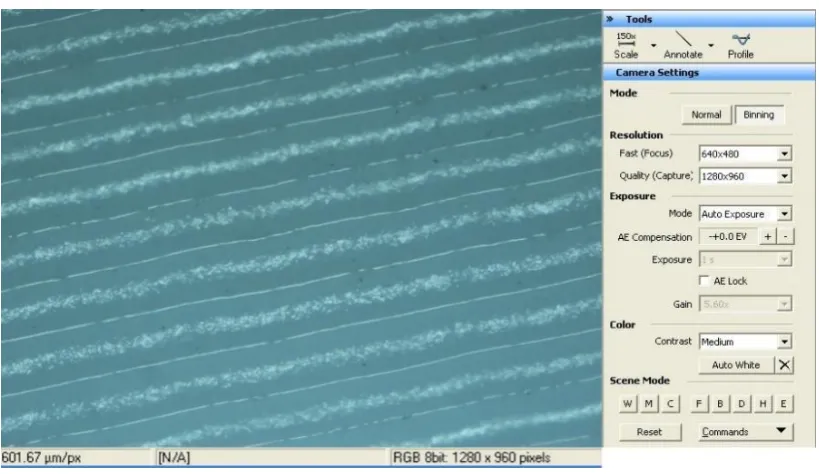
Task: Click the Tools panel title
Action: pyautogui.click(x=639, y=19)
